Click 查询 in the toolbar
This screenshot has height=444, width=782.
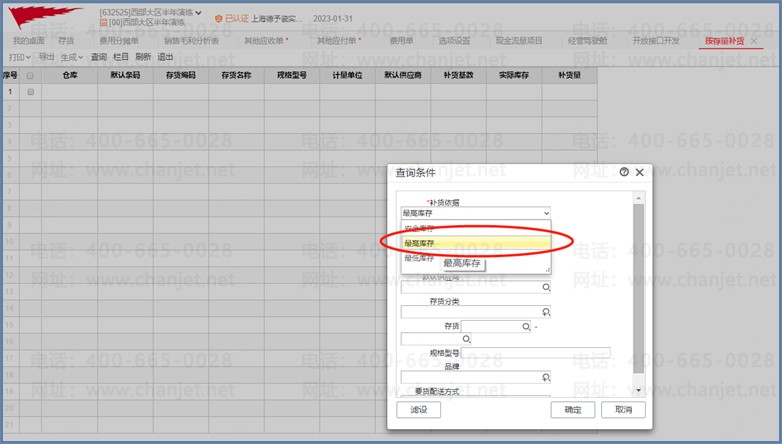coord(99,57)
